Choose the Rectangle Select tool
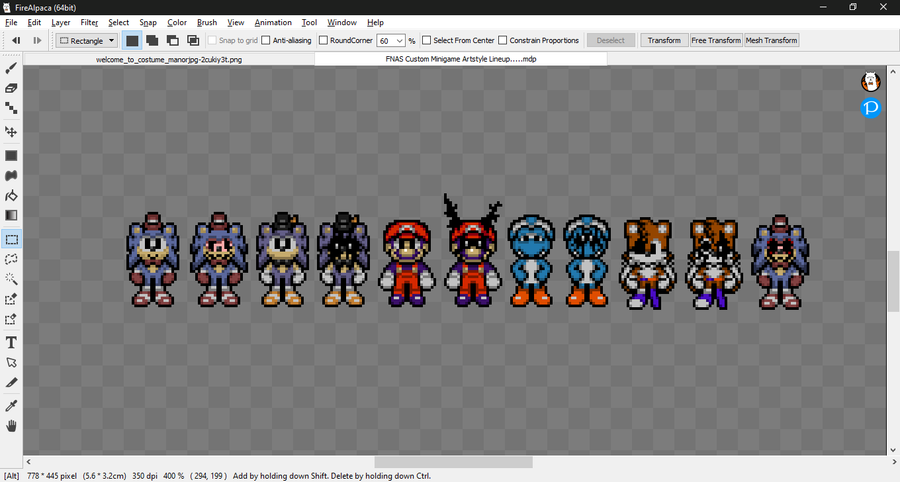The image size is (900, 482). (x=11, y=239)
